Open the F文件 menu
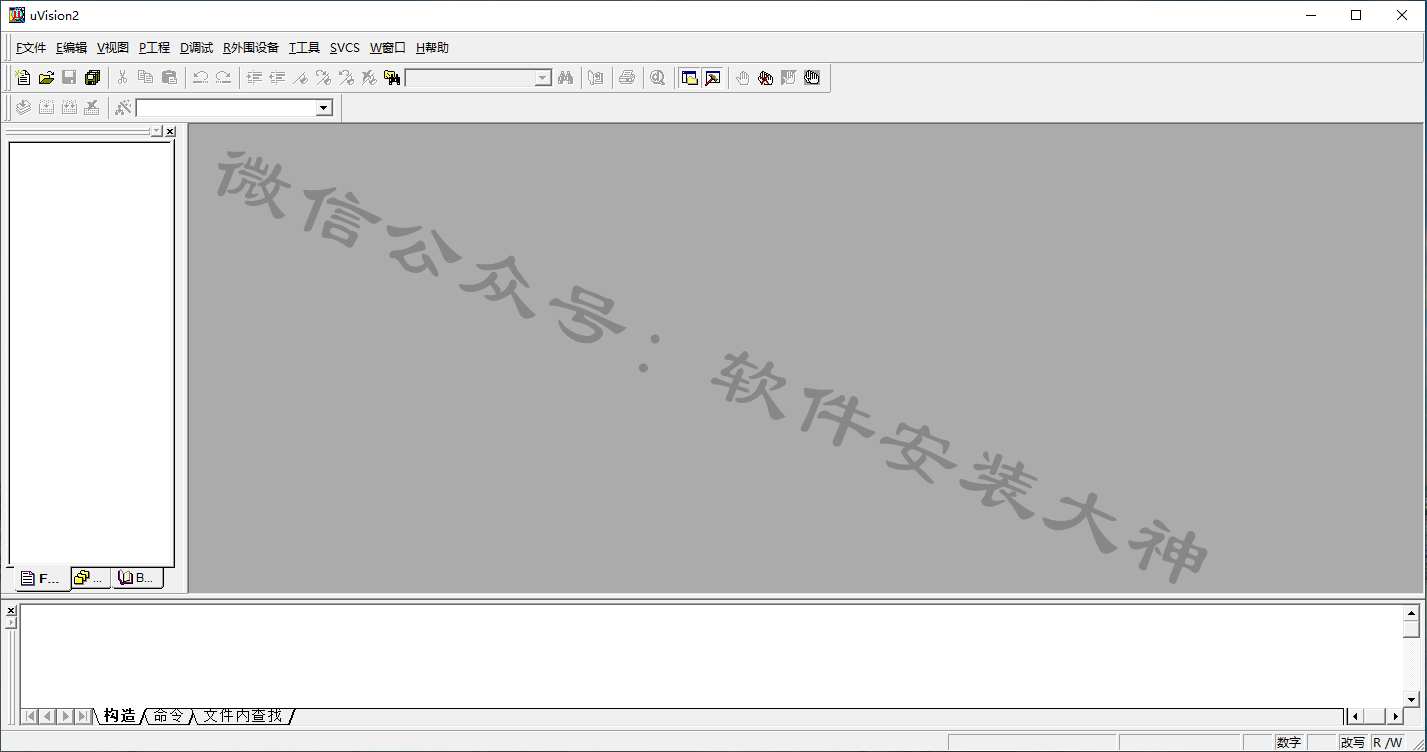 pos(31,48)
